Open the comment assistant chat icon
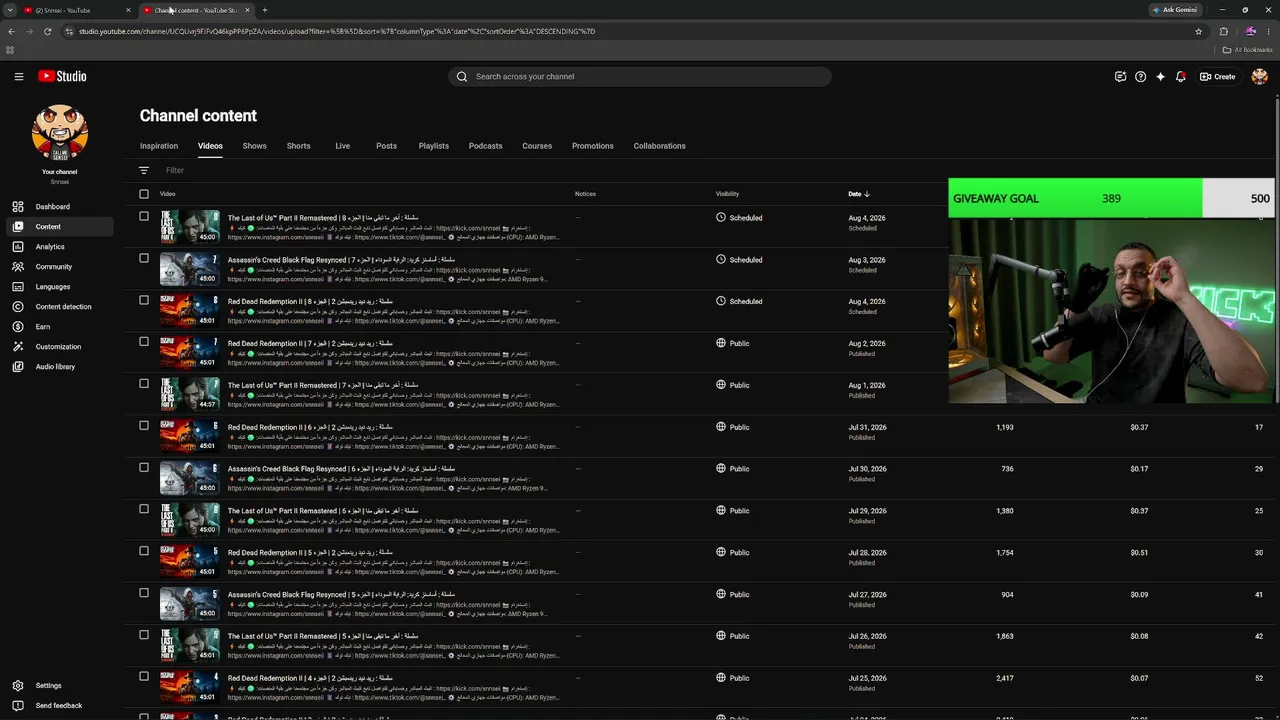The image size is (1280, 720). point(1120,76)
